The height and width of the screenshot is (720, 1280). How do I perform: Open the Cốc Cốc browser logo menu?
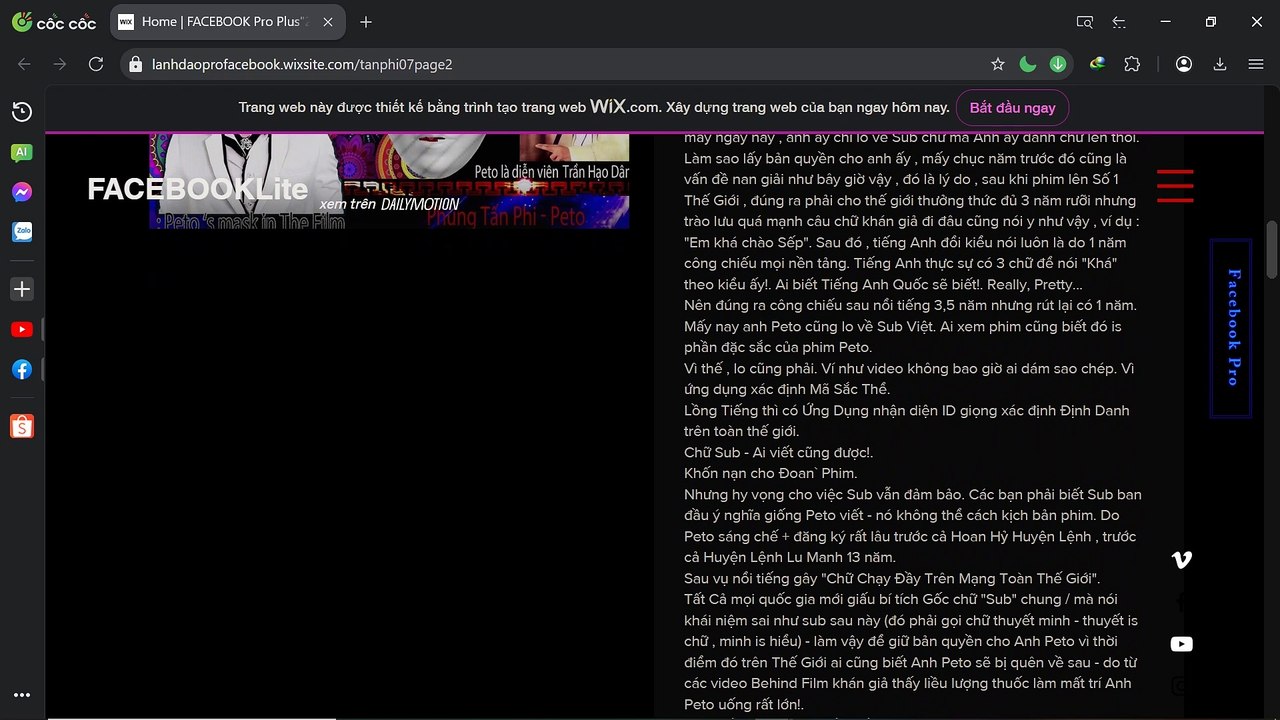click(x=54, y=21)
